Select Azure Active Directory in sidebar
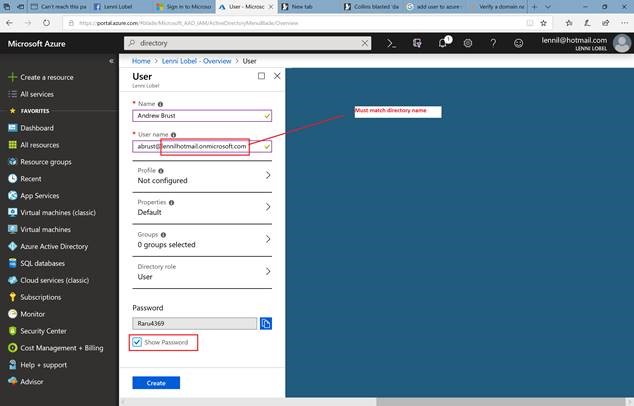The image size is (634, 406). [54, 246]
